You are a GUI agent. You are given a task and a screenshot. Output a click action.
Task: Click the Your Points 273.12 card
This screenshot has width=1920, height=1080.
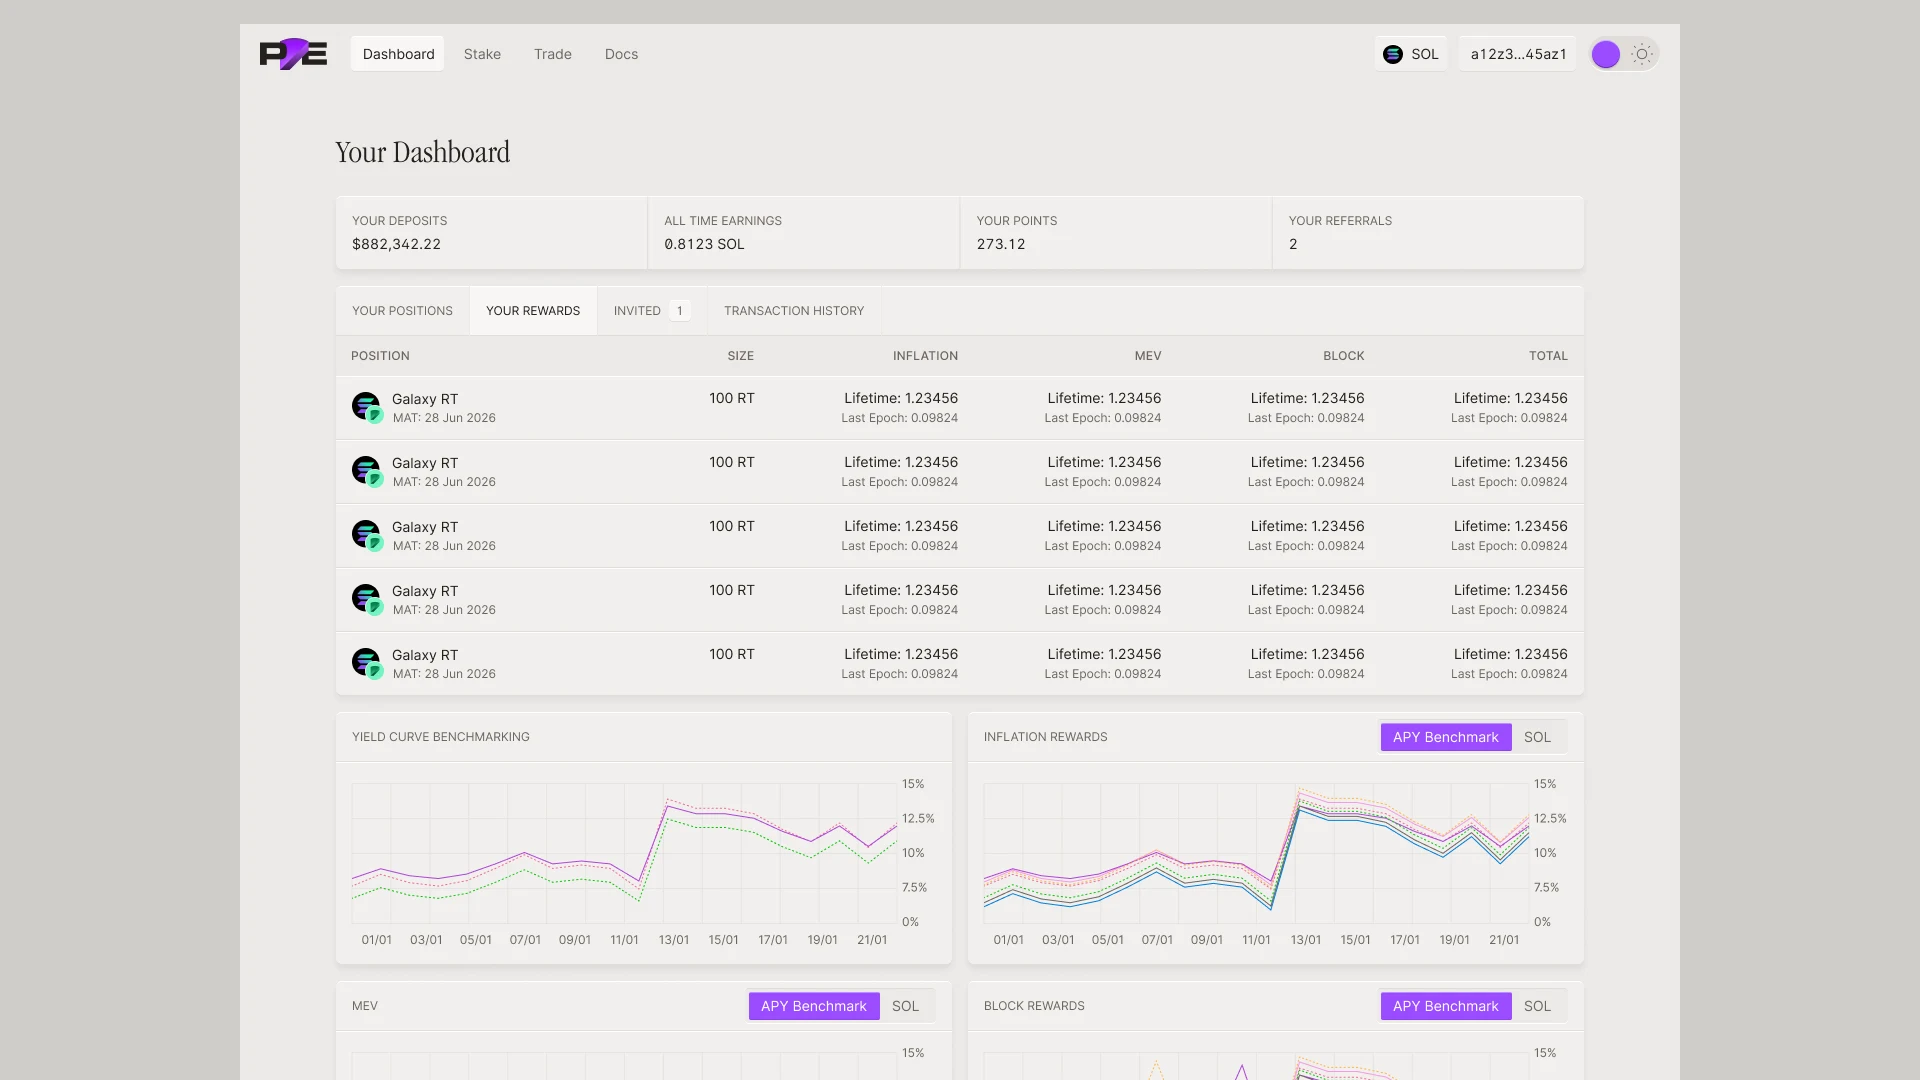pos(1116,233)
